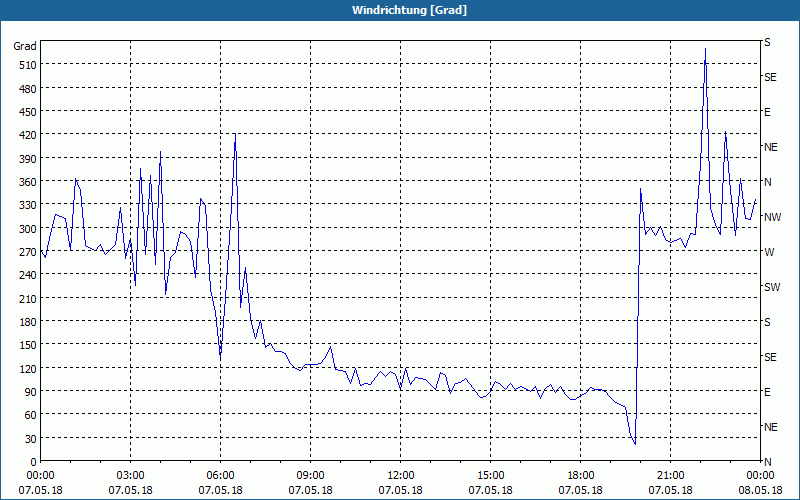The width and height of the screenshot is (800, 500).
Task: Select the 150 value on the y-axis
Action: (x=28, y=345)
